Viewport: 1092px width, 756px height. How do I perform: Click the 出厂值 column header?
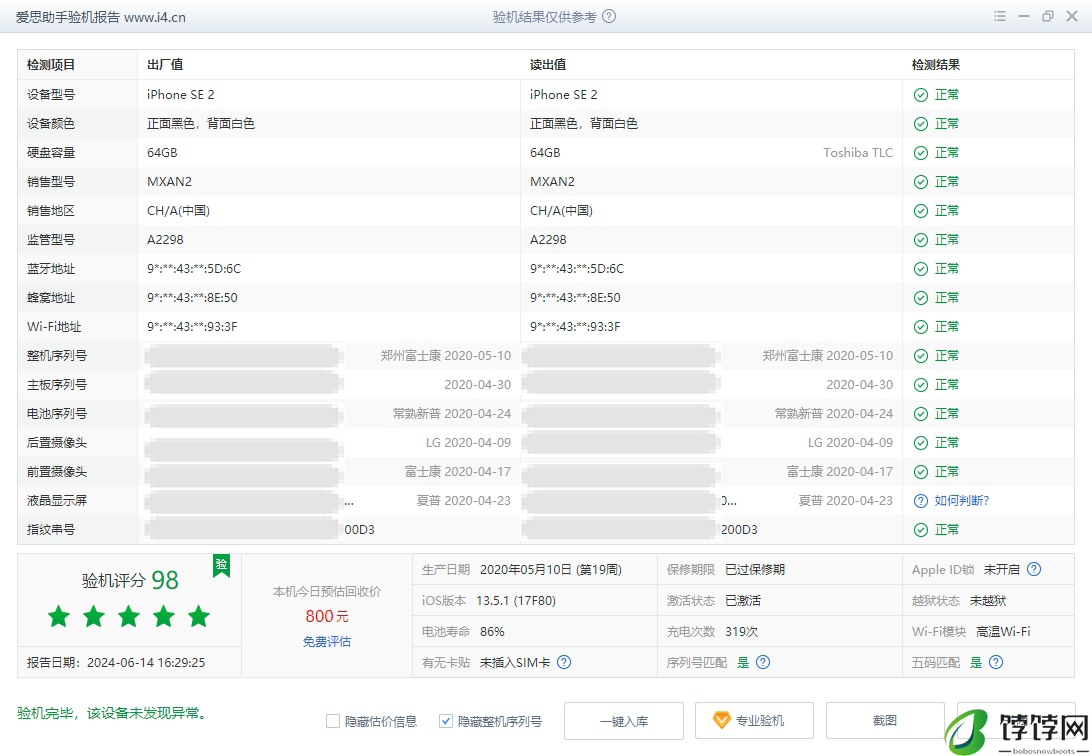point(165,65)
